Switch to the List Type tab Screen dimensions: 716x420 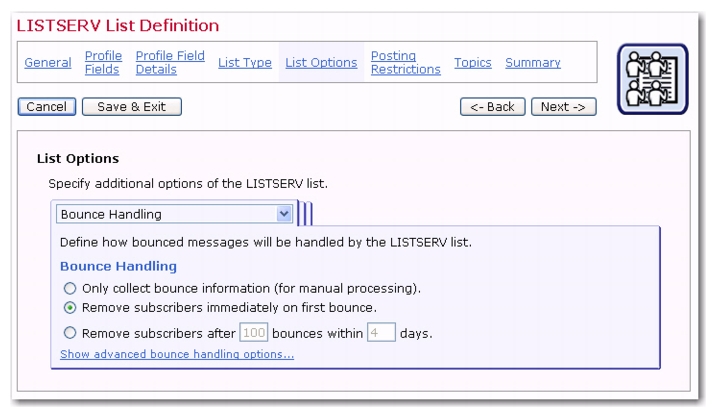[x=245, y=63]
